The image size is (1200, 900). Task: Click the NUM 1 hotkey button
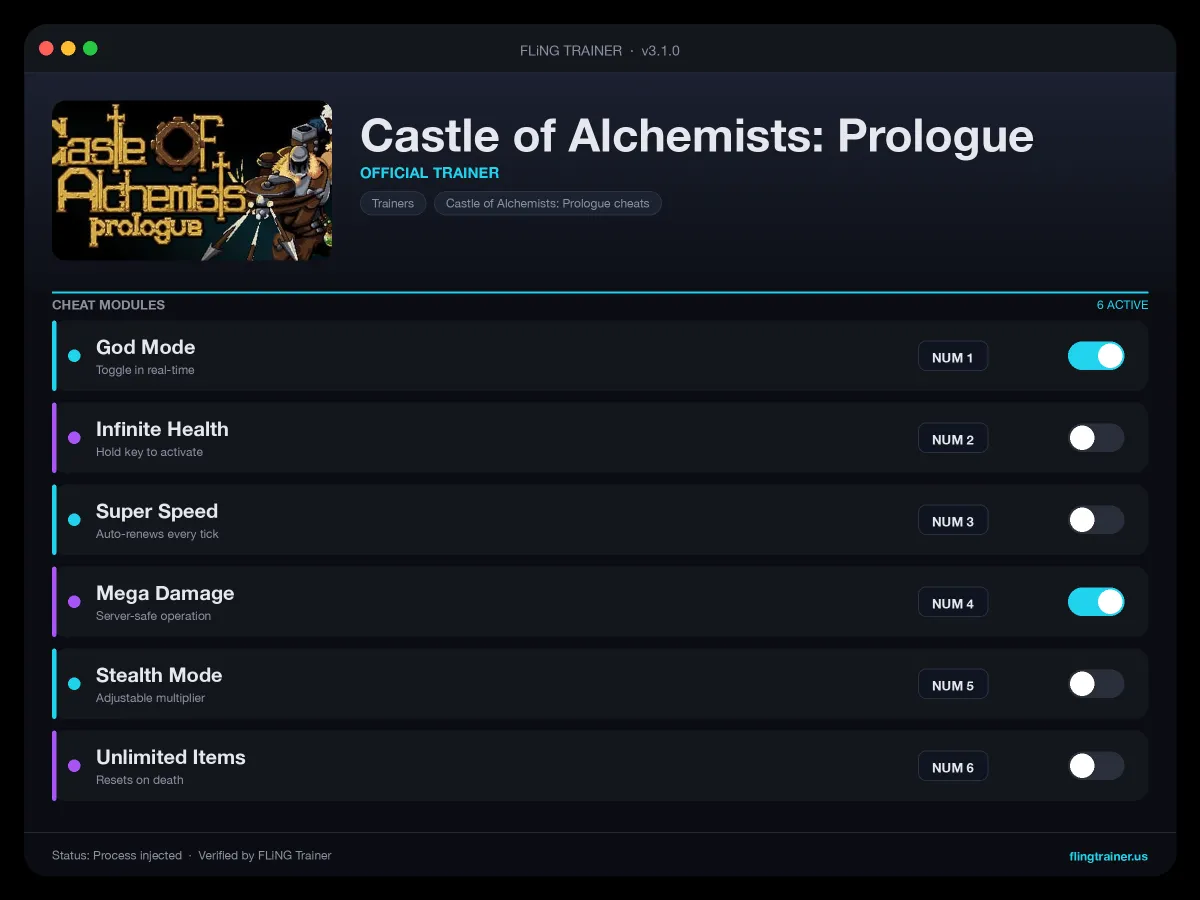pyautogui.click(x=953, y=357)
